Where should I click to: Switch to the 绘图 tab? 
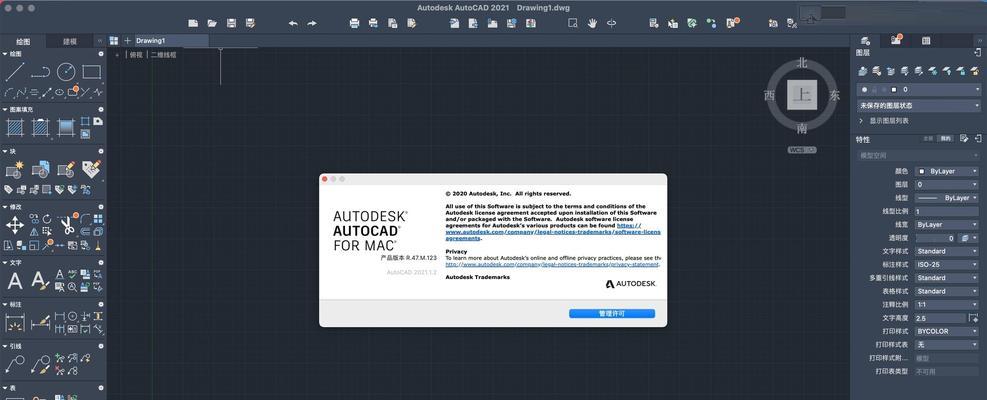coord(23,41)
